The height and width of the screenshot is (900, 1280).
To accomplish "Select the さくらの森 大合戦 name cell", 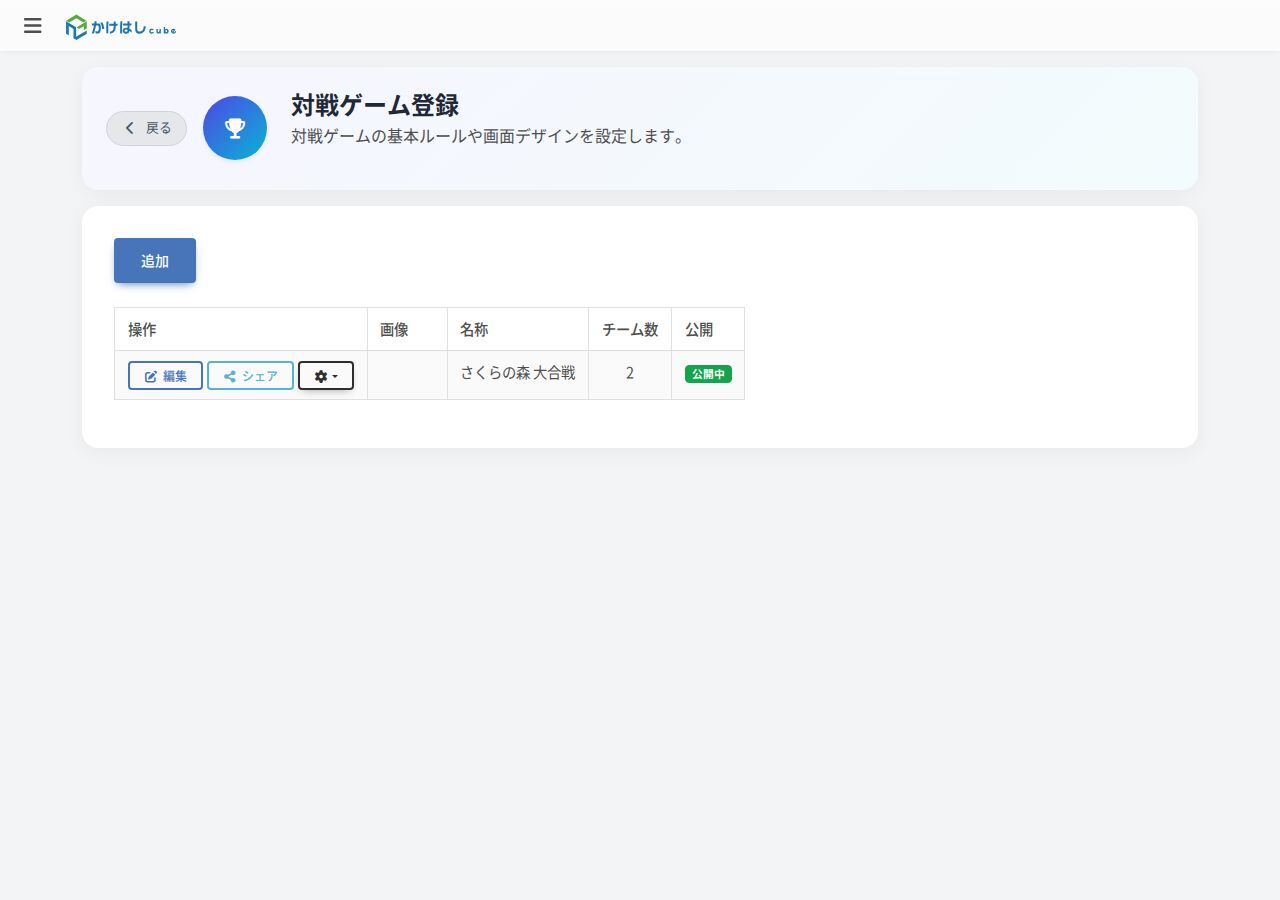I will [x=518, y=375].
